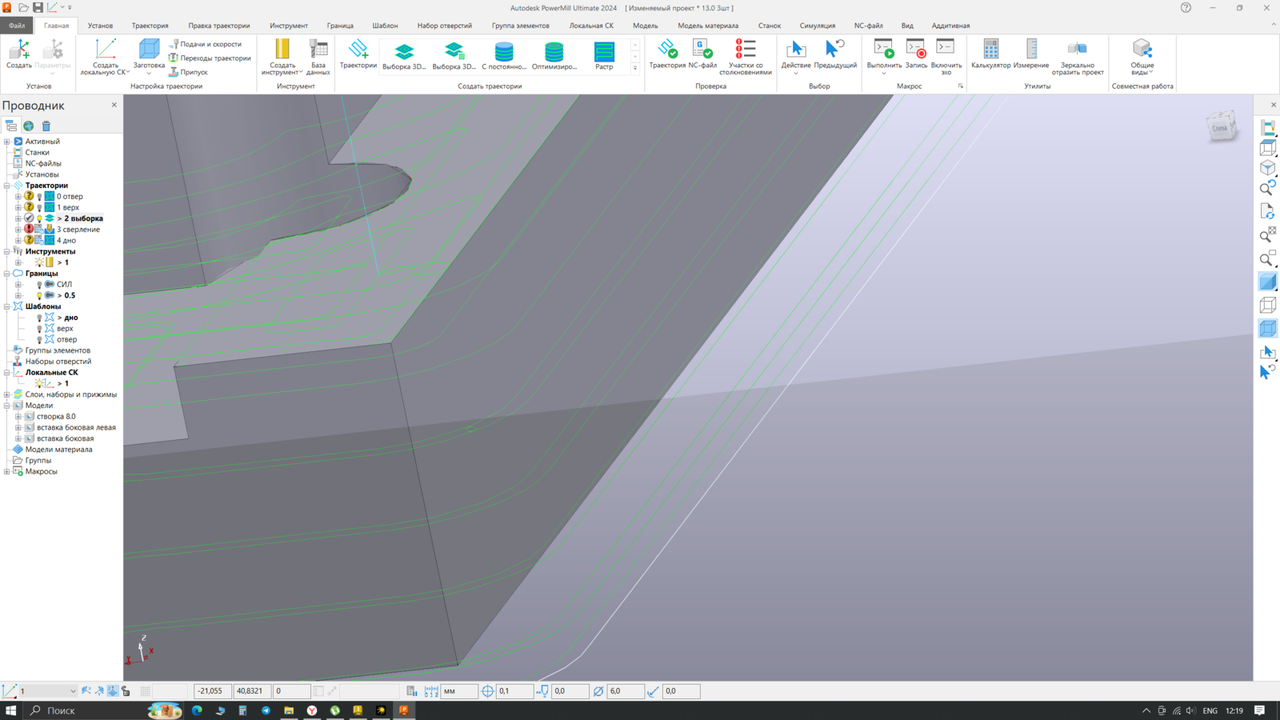Toggle light bulb for 0 отвер toolpath
1280x720 pixels.
point(39,197)
